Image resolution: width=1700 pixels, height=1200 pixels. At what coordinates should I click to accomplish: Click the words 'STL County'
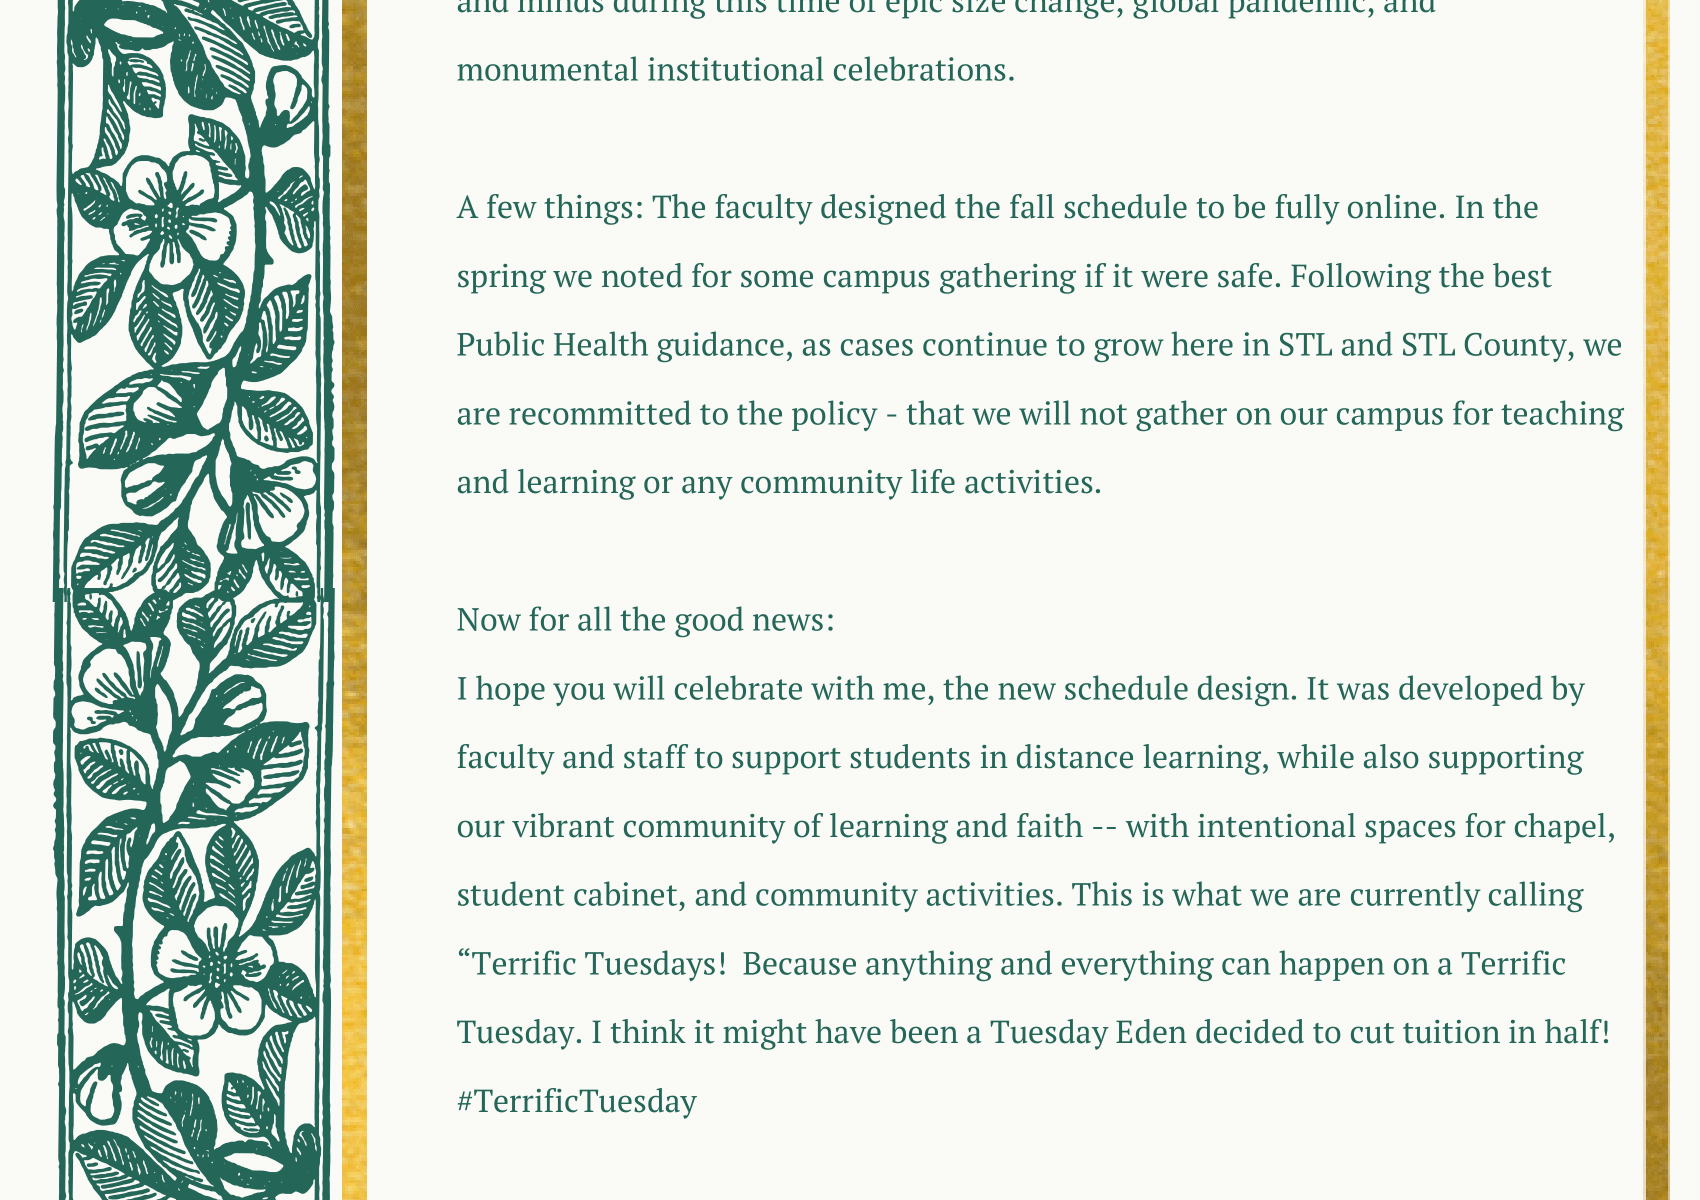1484,345
